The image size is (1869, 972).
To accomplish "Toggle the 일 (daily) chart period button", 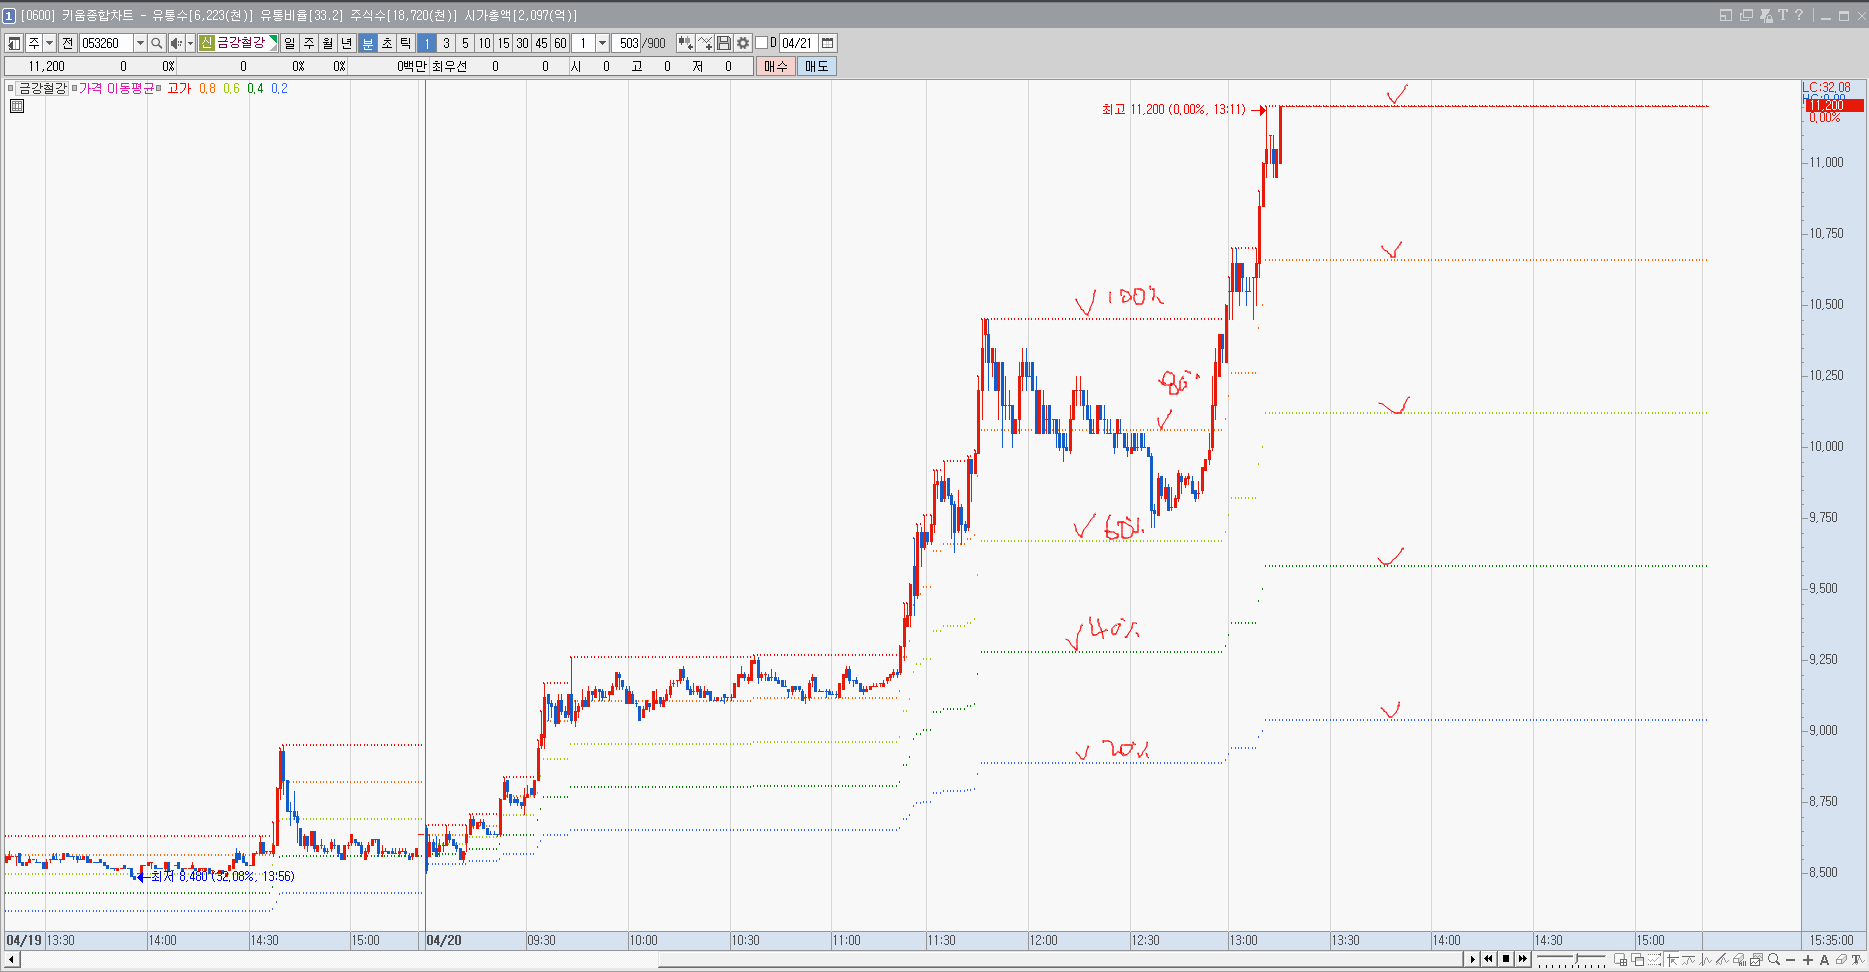I will coord(289,43).
